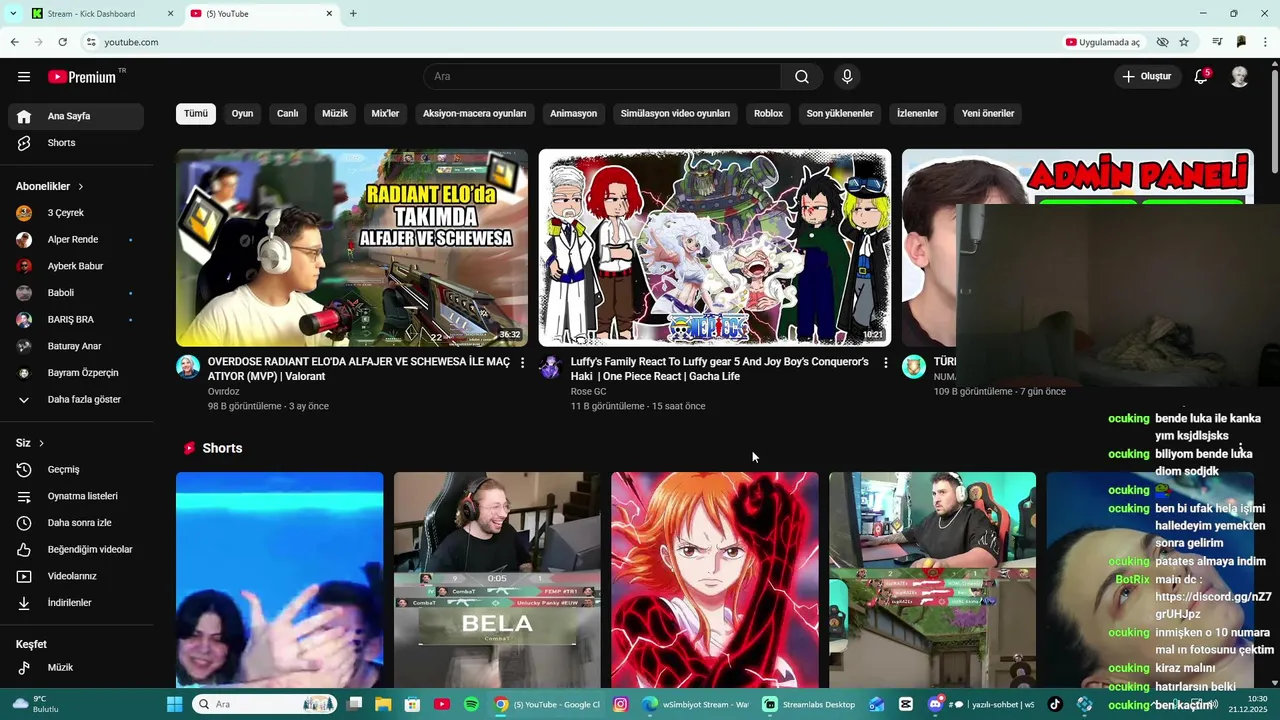Click the Oluştur create button

(x=1146, y=77)
